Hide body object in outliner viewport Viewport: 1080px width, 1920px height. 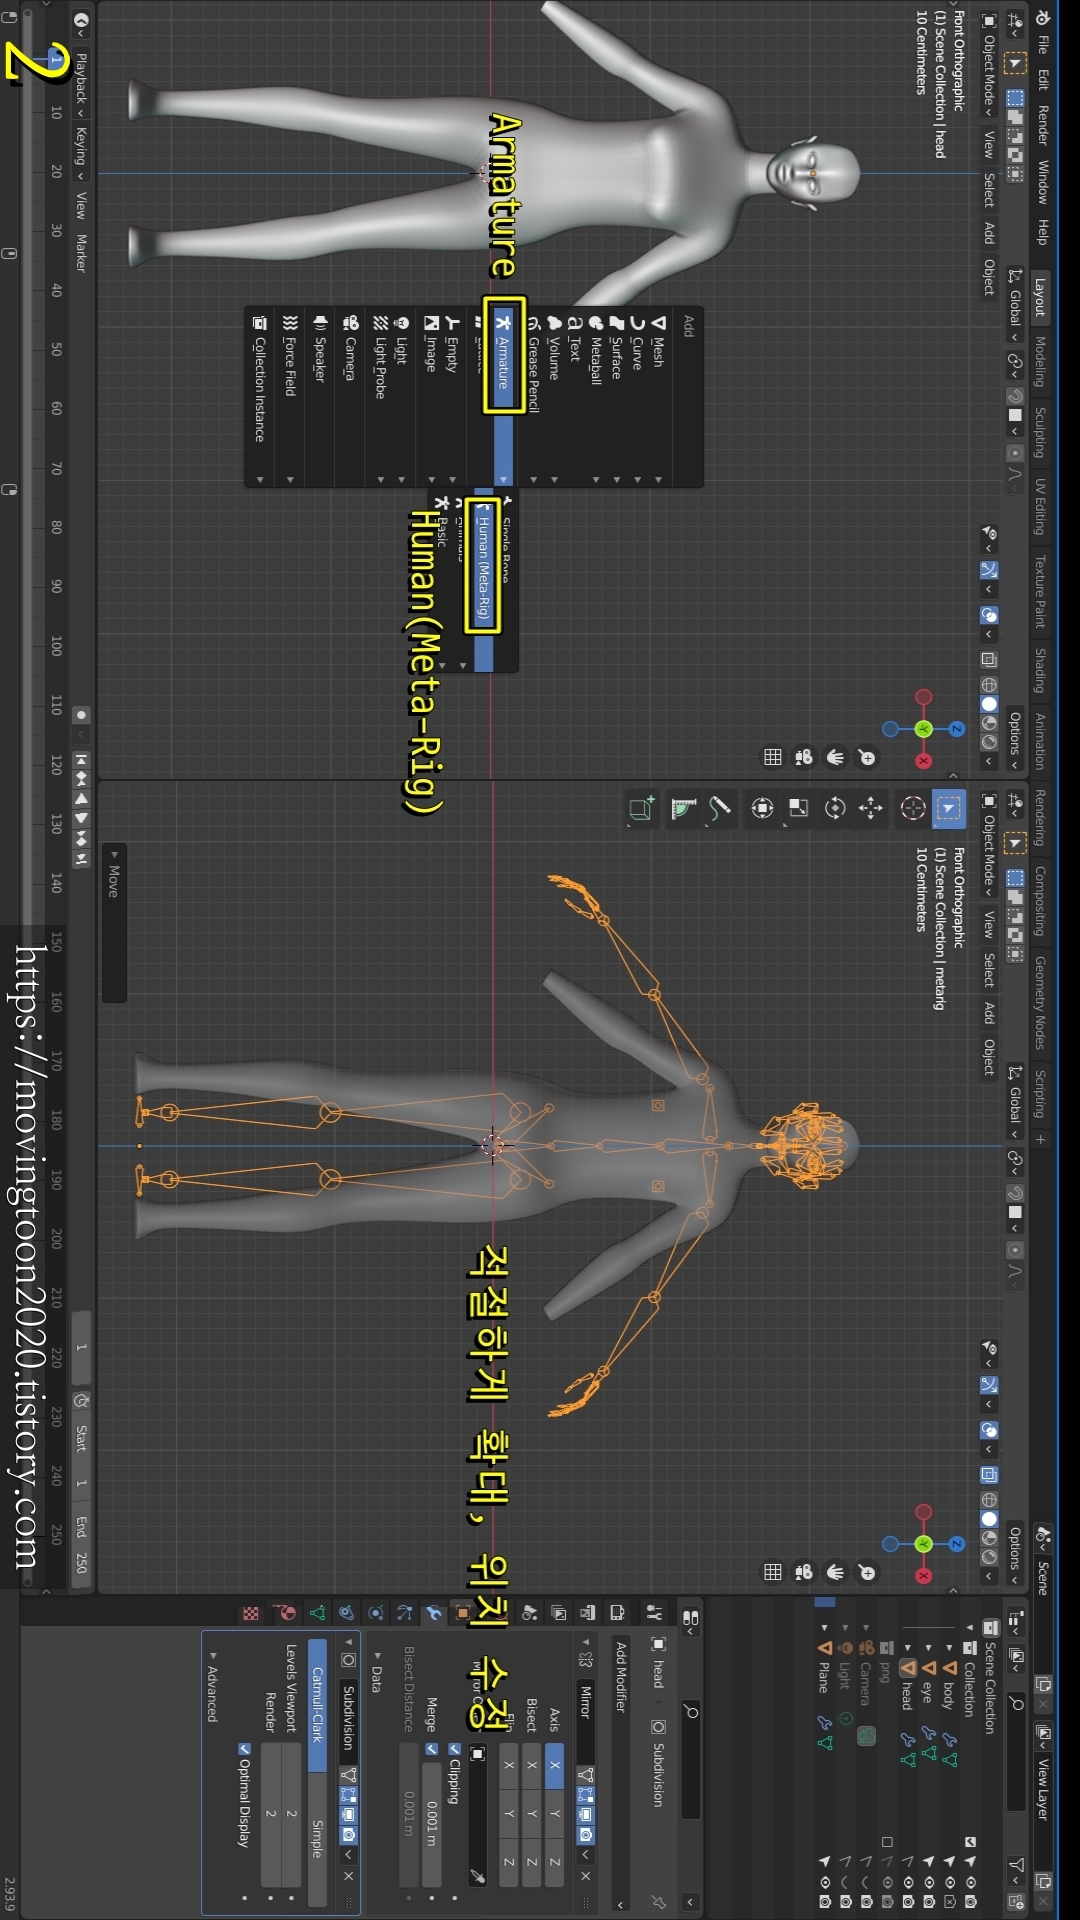[x=949, y=1881]
